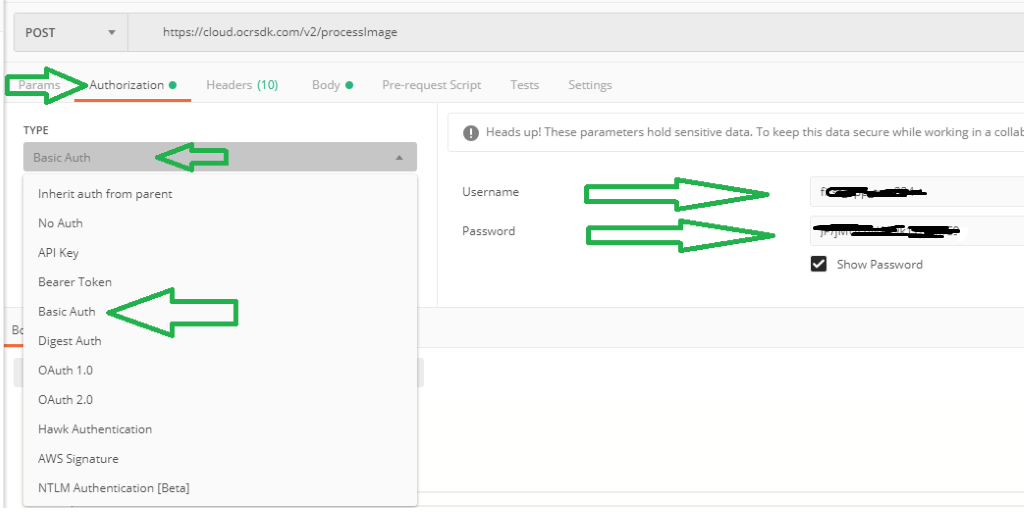Choose Bearer Token auth type

click(219, 282)
